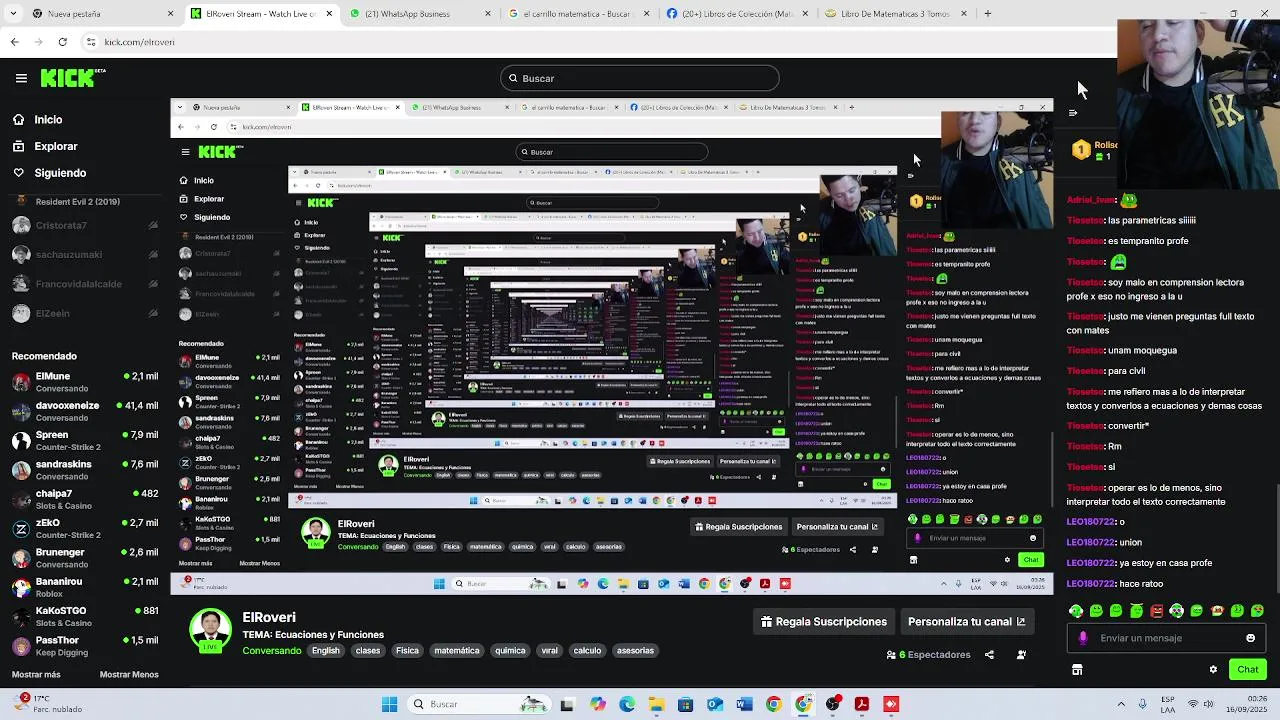This screenshot has width=1280, height=720.
Task: Click the Regala Suscripciones button below the stream
Action: pos(824,622)
